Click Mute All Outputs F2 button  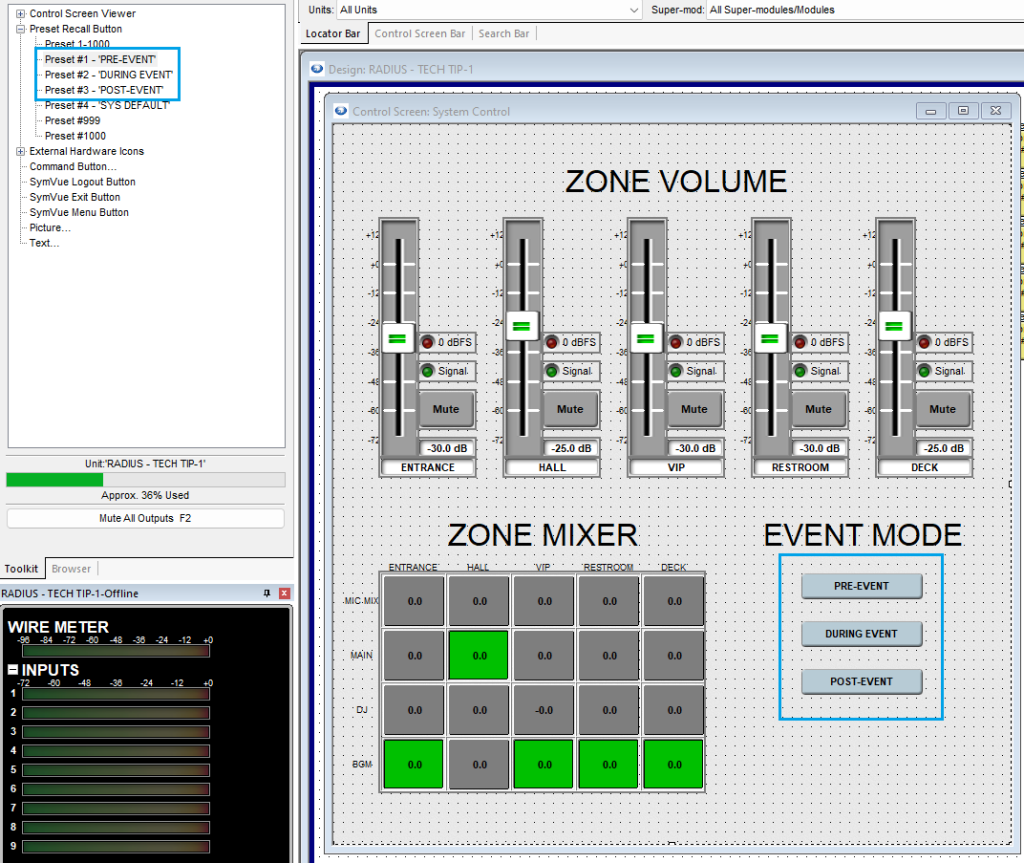[x=145, y=518]
